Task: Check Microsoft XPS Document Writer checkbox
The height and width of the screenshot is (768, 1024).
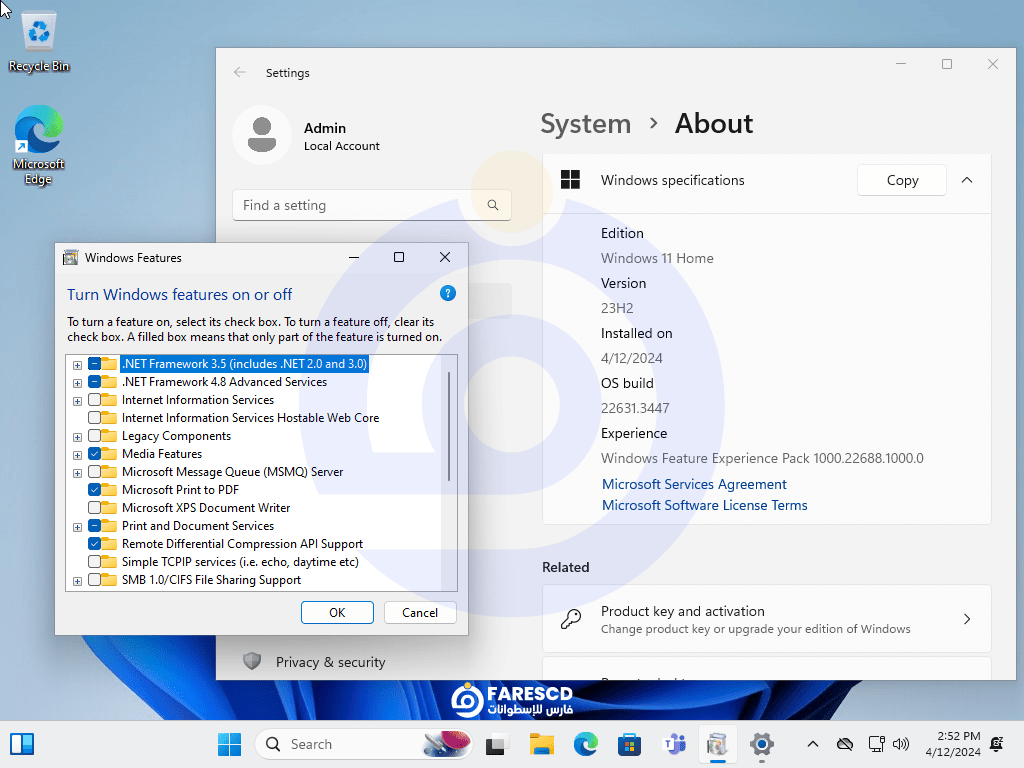Action: point(95,507)
